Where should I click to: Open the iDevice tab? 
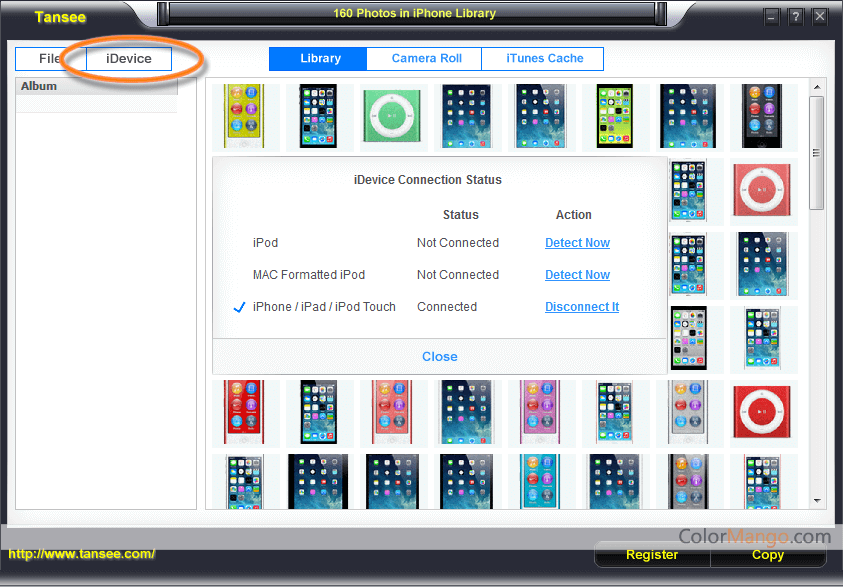pos(129,59)
